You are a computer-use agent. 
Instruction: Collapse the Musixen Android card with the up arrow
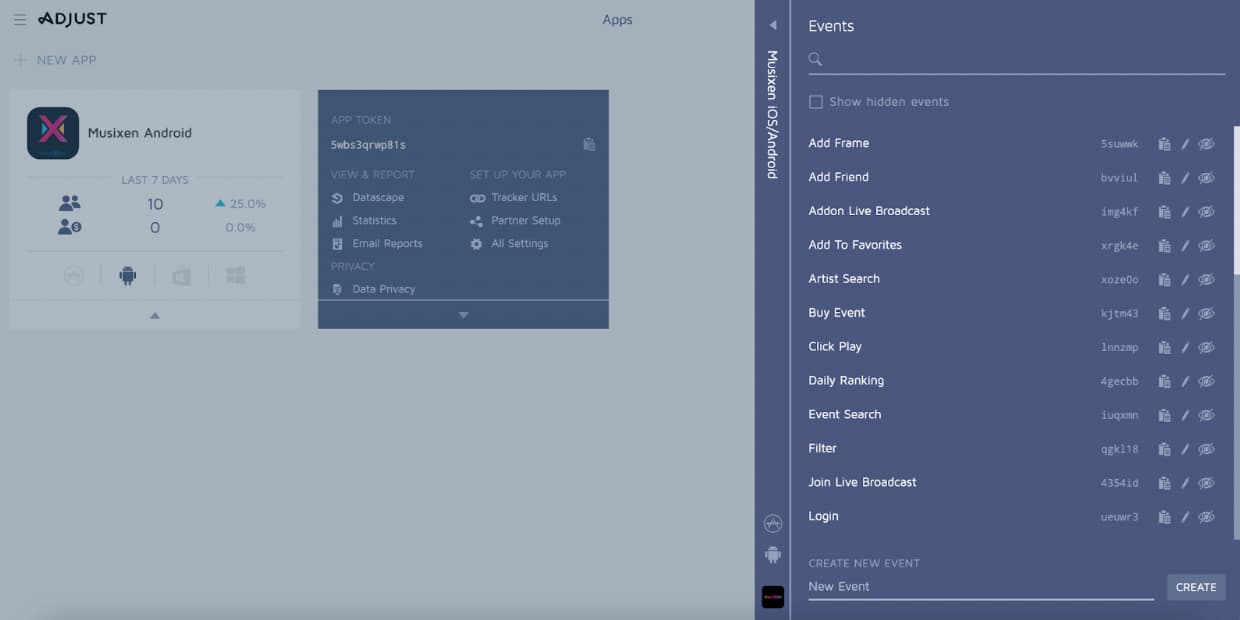pos(154,315)
